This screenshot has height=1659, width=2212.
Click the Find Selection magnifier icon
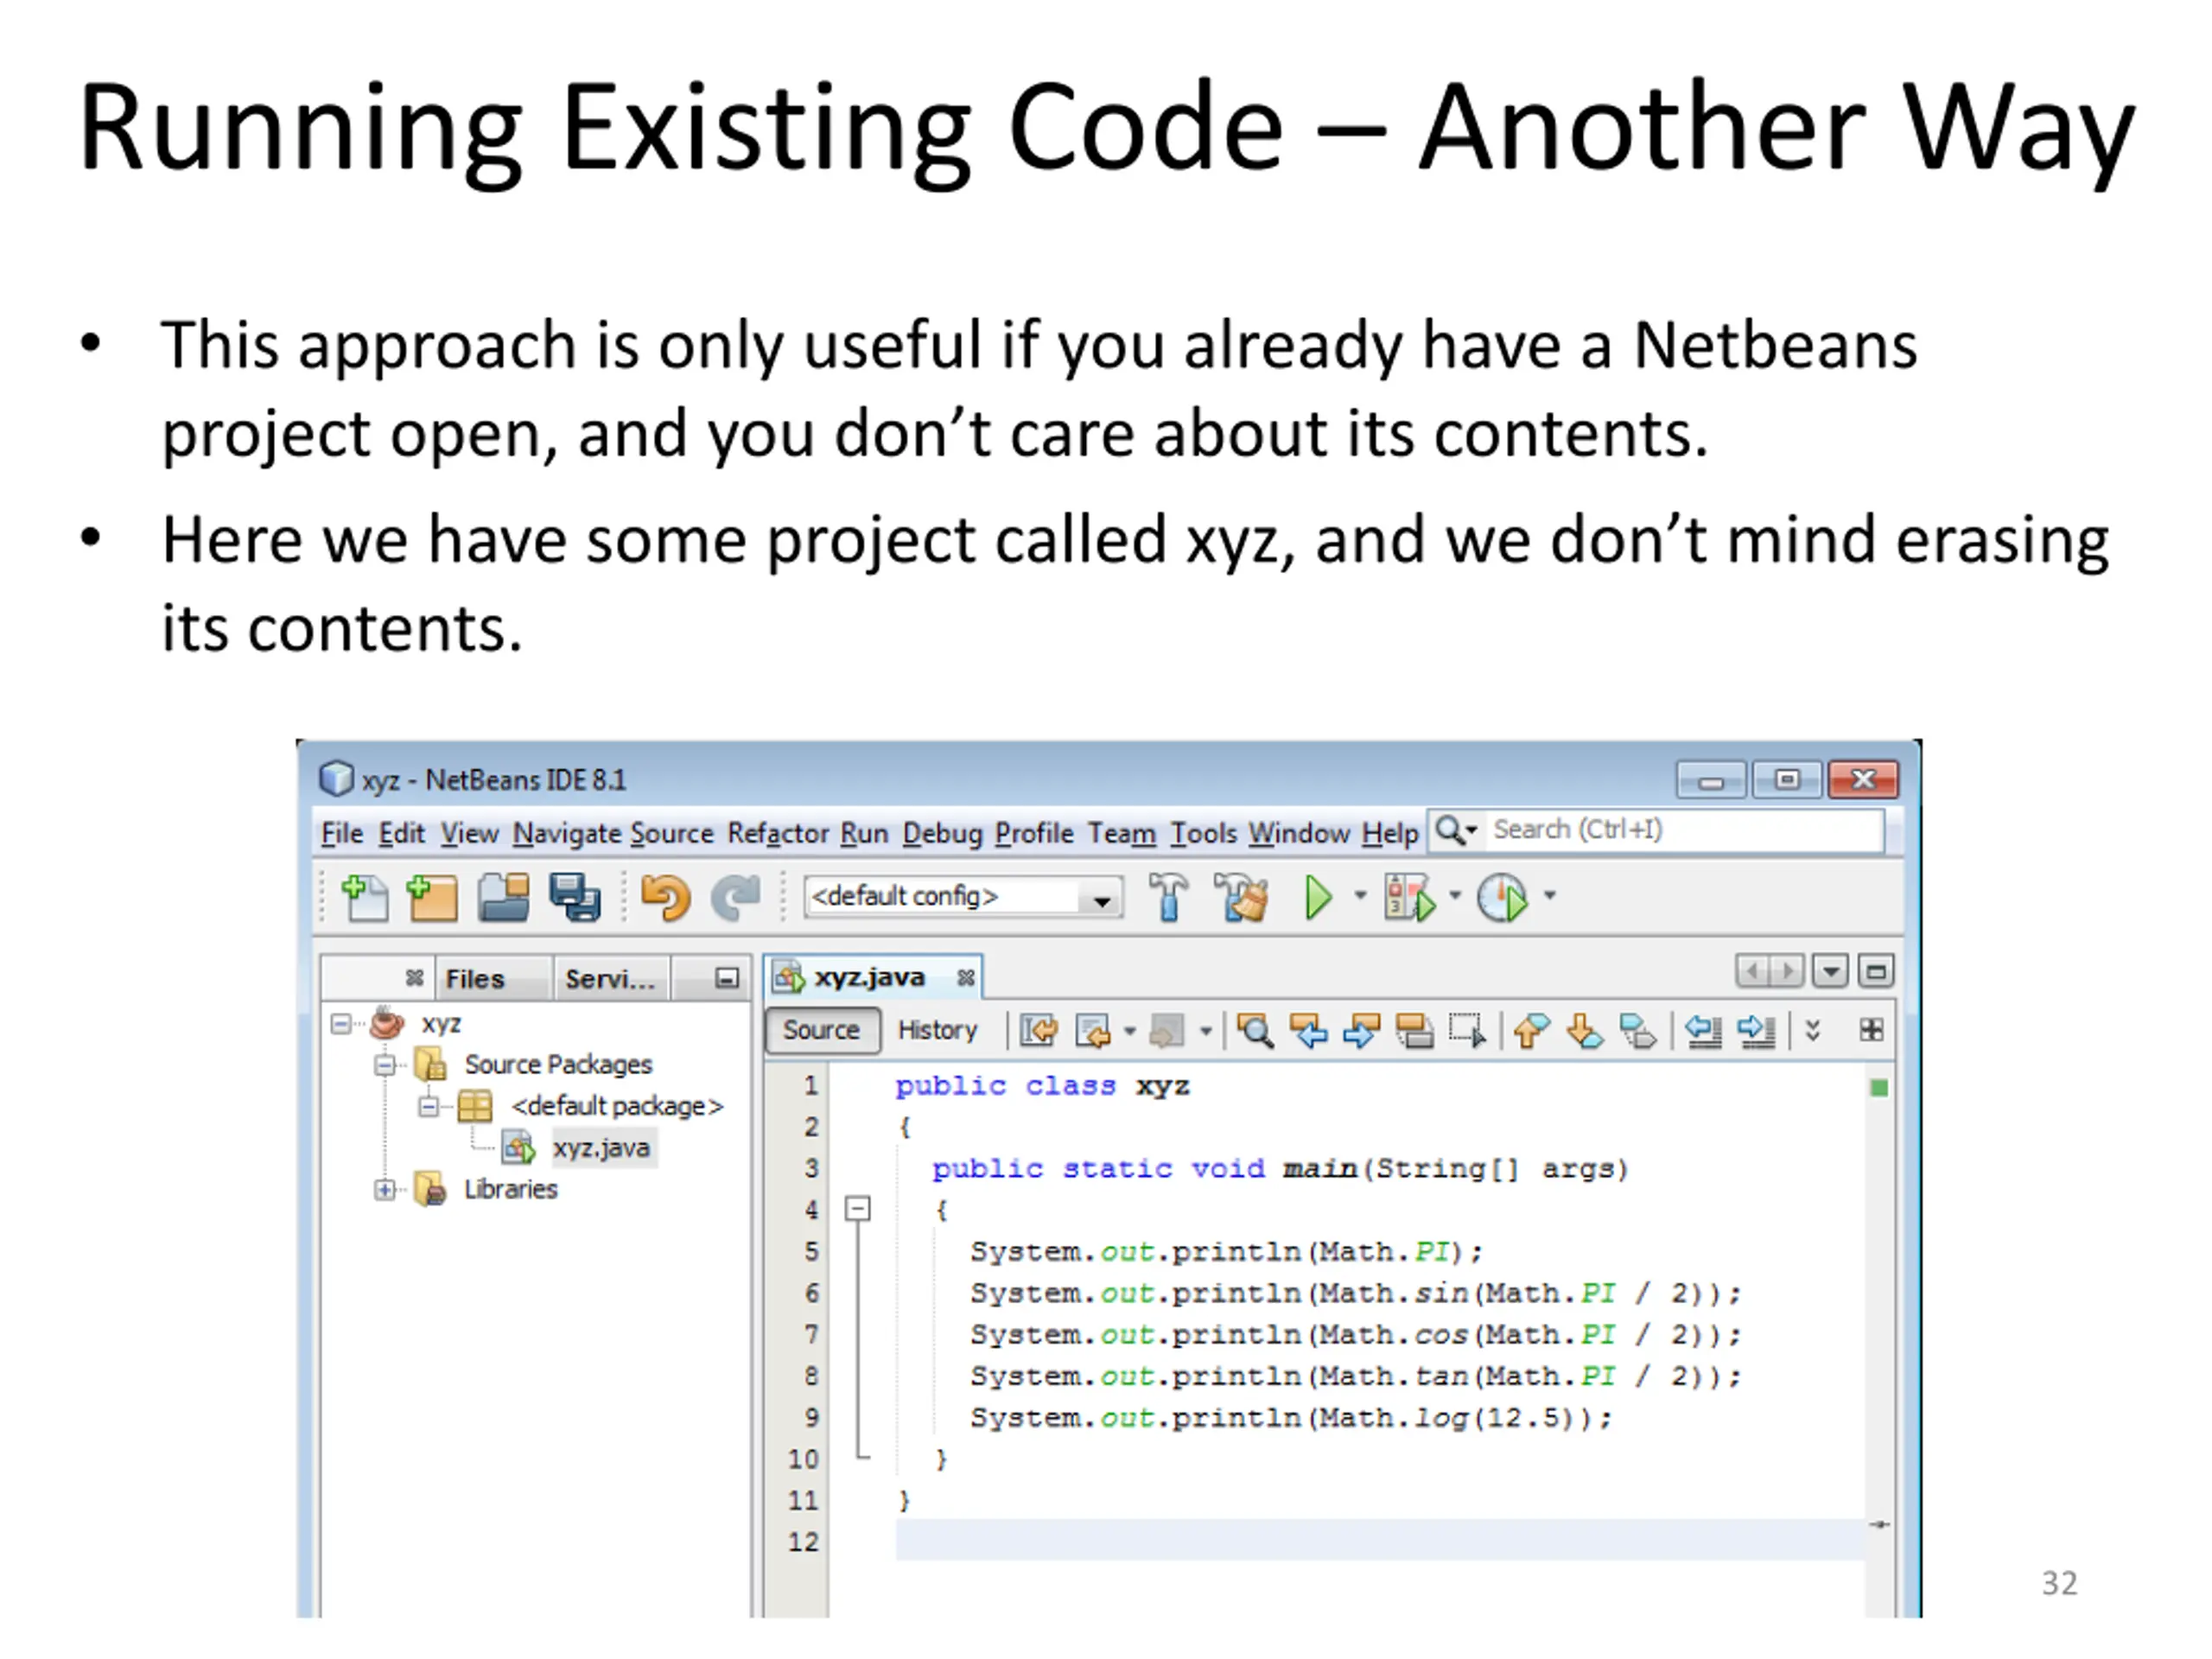(1255, 1030)
